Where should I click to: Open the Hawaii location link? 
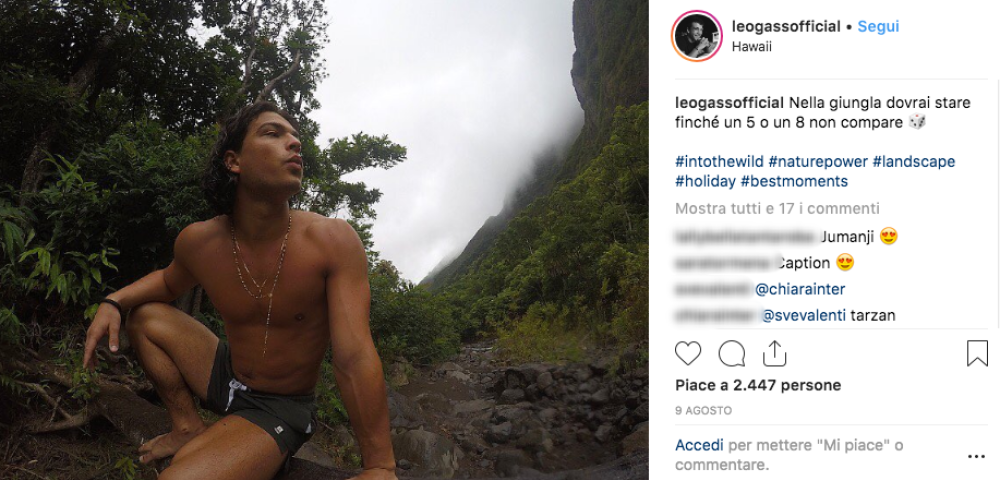(x=752, y=46)
